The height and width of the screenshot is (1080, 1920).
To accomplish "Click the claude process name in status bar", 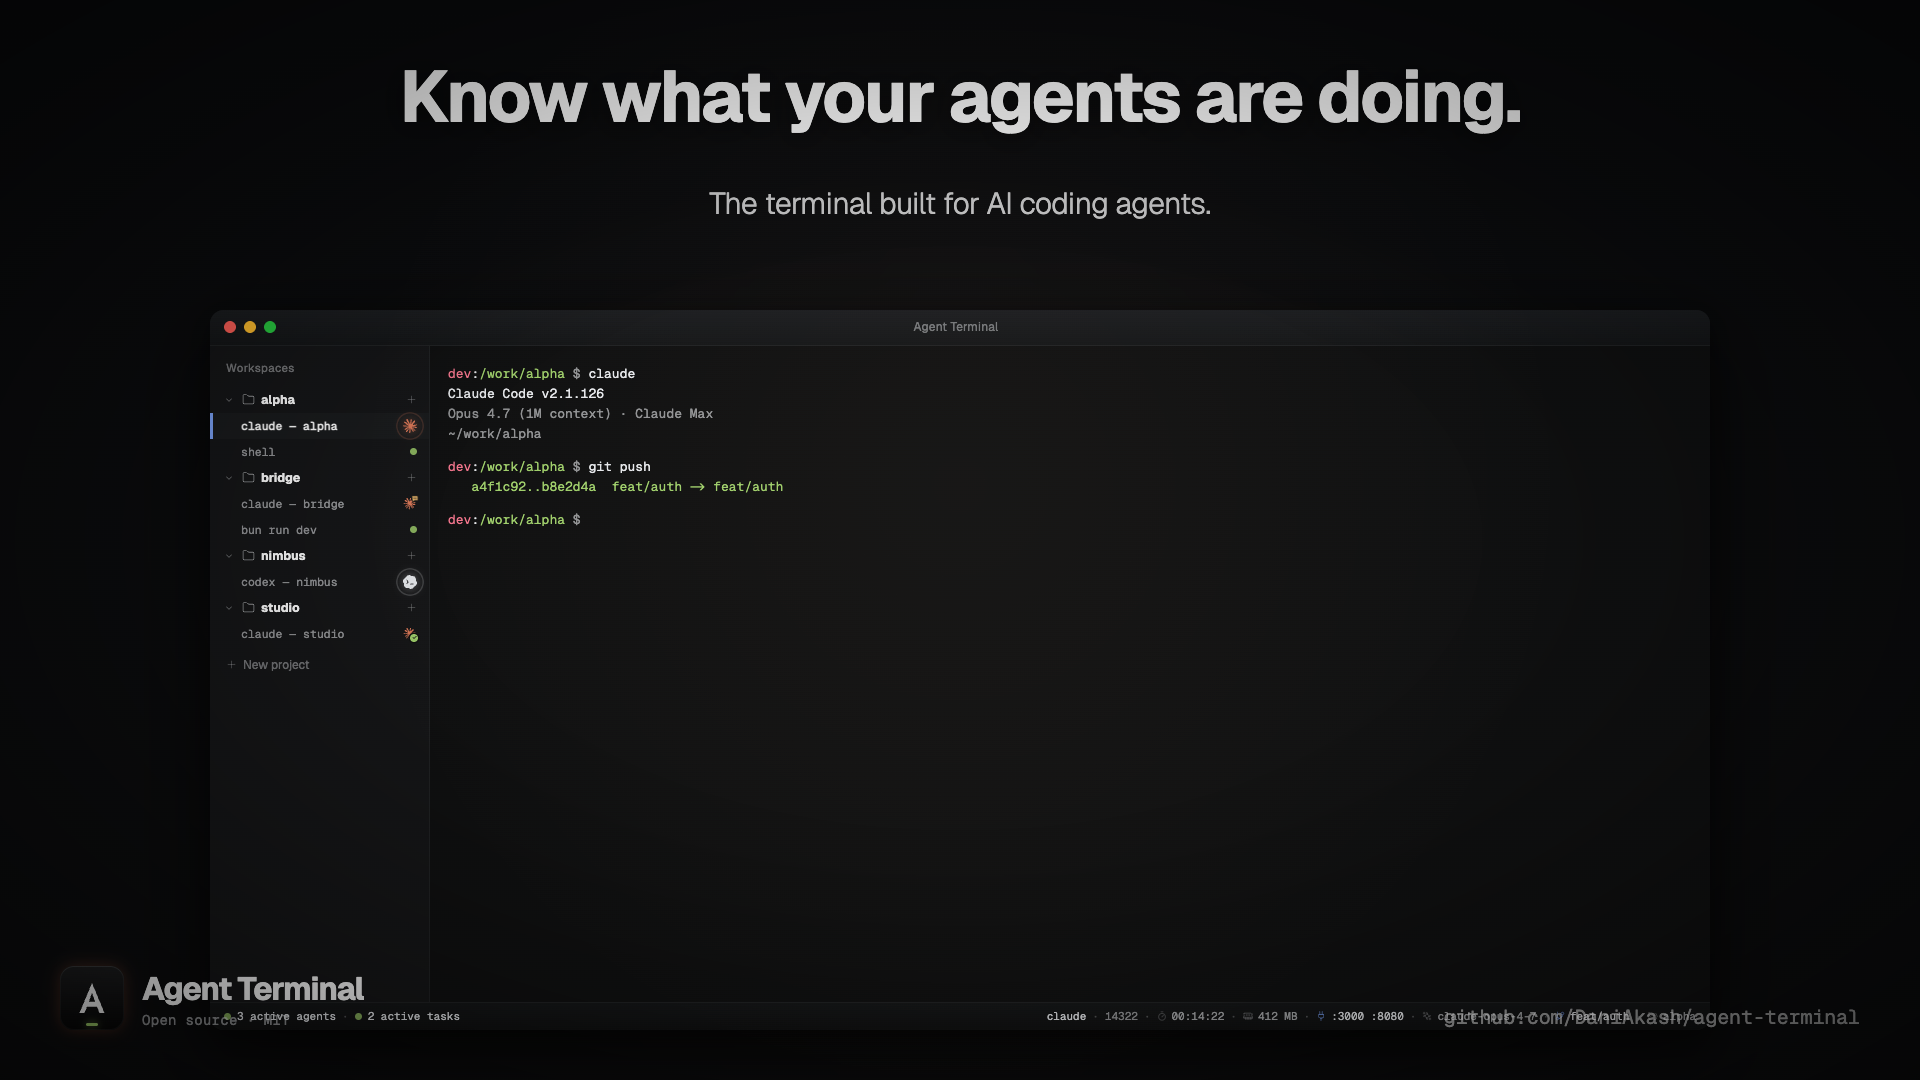I will tap(1066, 1016).
